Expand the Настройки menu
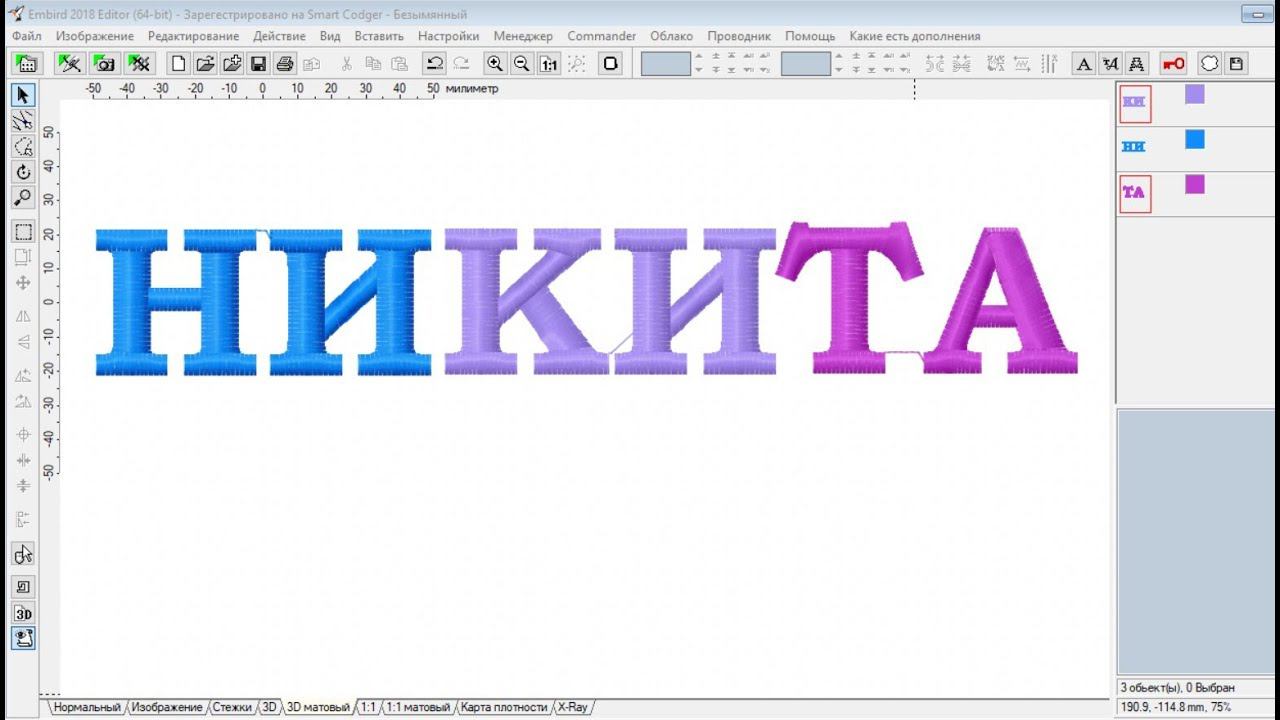 [448, 36]
